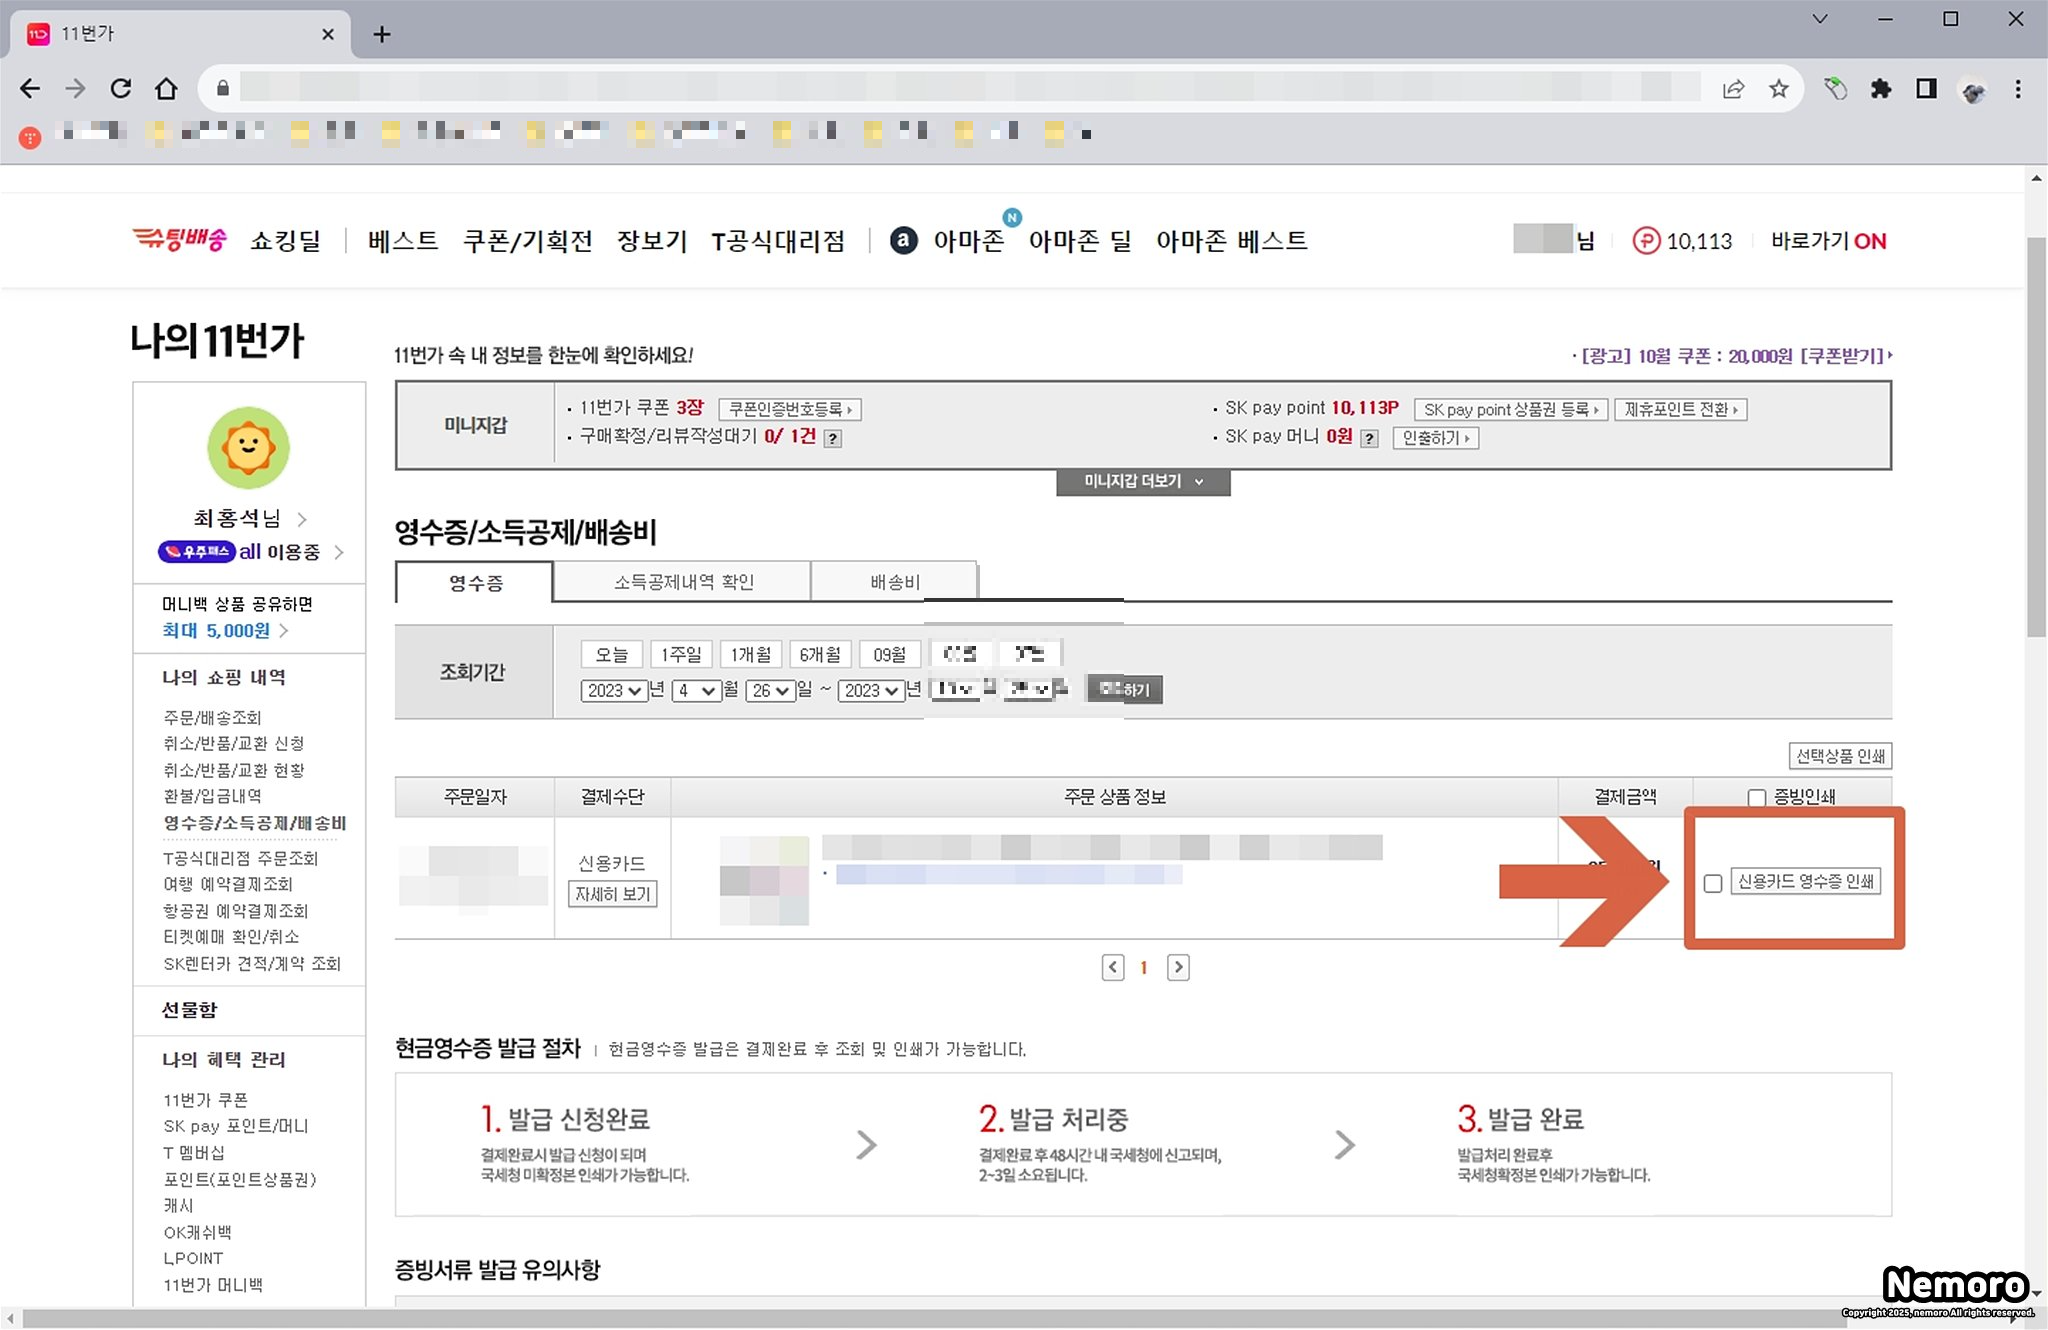Image resolution: width=2048 pixels, height=1330 pixels.
Task: Click the question mark next to 구매확정/리뷰작성대기
Action: point(832,438)
